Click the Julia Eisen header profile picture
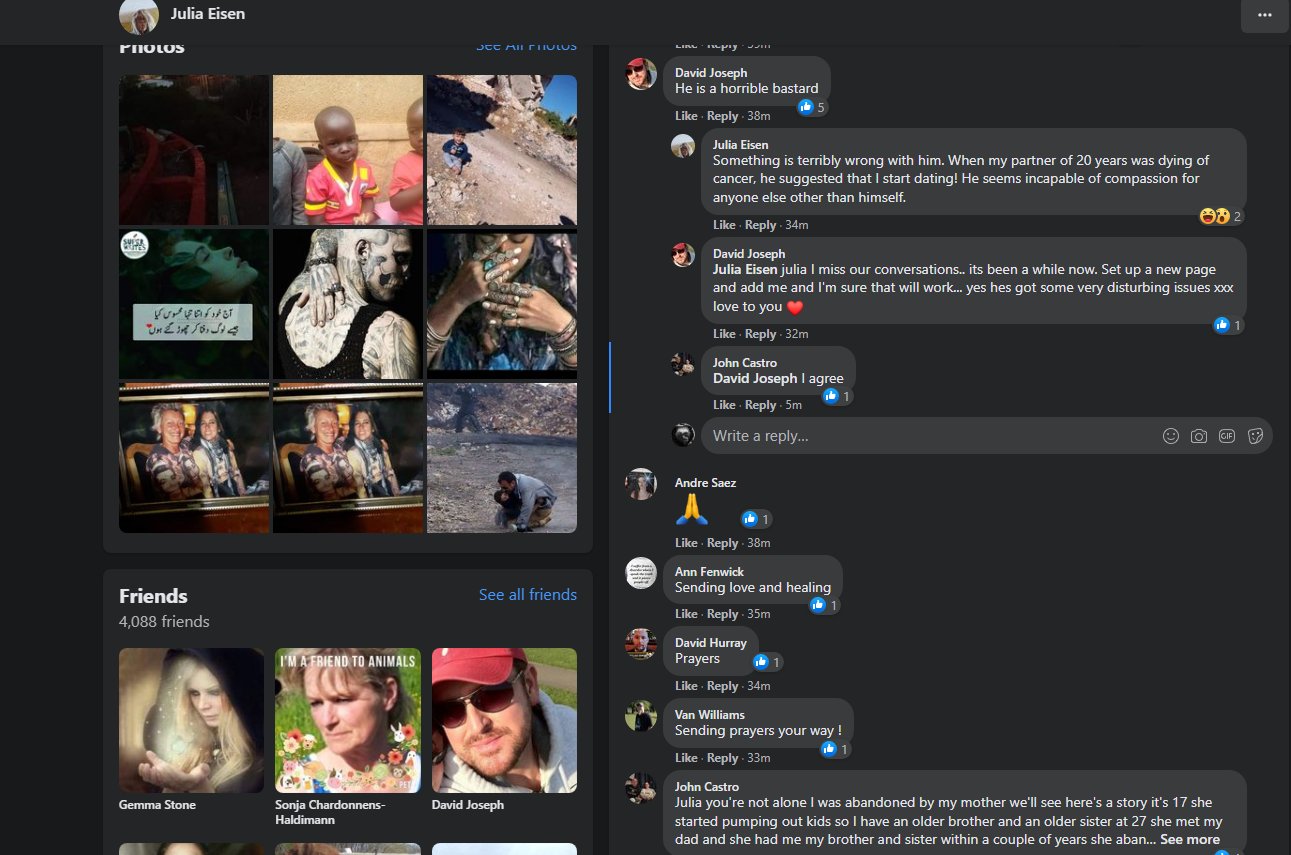 point(138,15)
